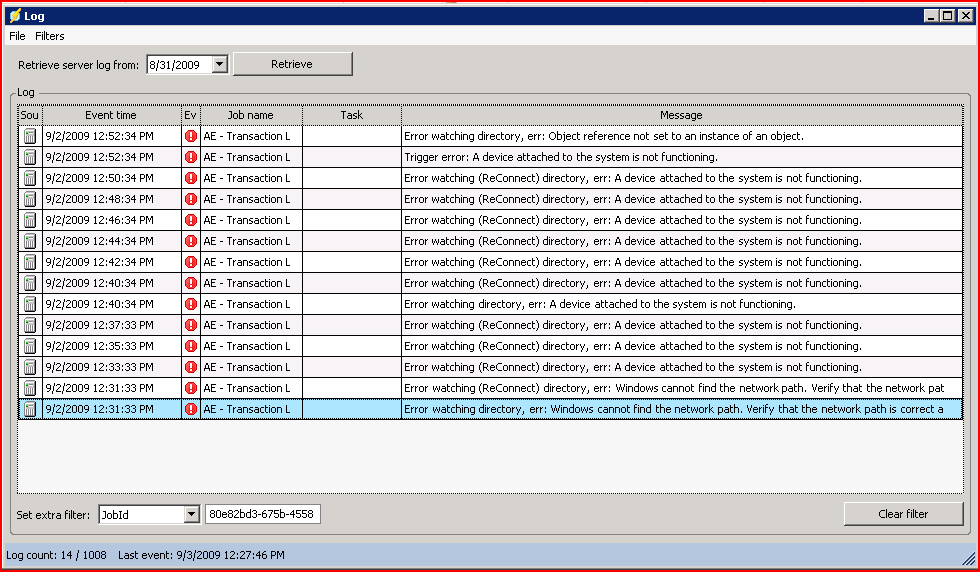Click the Log window title bar icon
The width and height of the screenshot is (980, 572).
pyautogui.click(x=14, y=16)
